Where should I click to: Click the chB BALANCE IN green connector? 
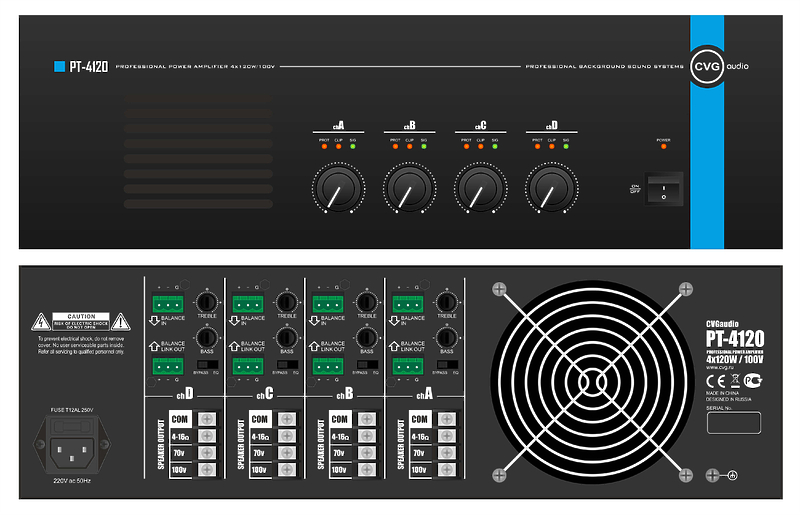pos(327,302)
